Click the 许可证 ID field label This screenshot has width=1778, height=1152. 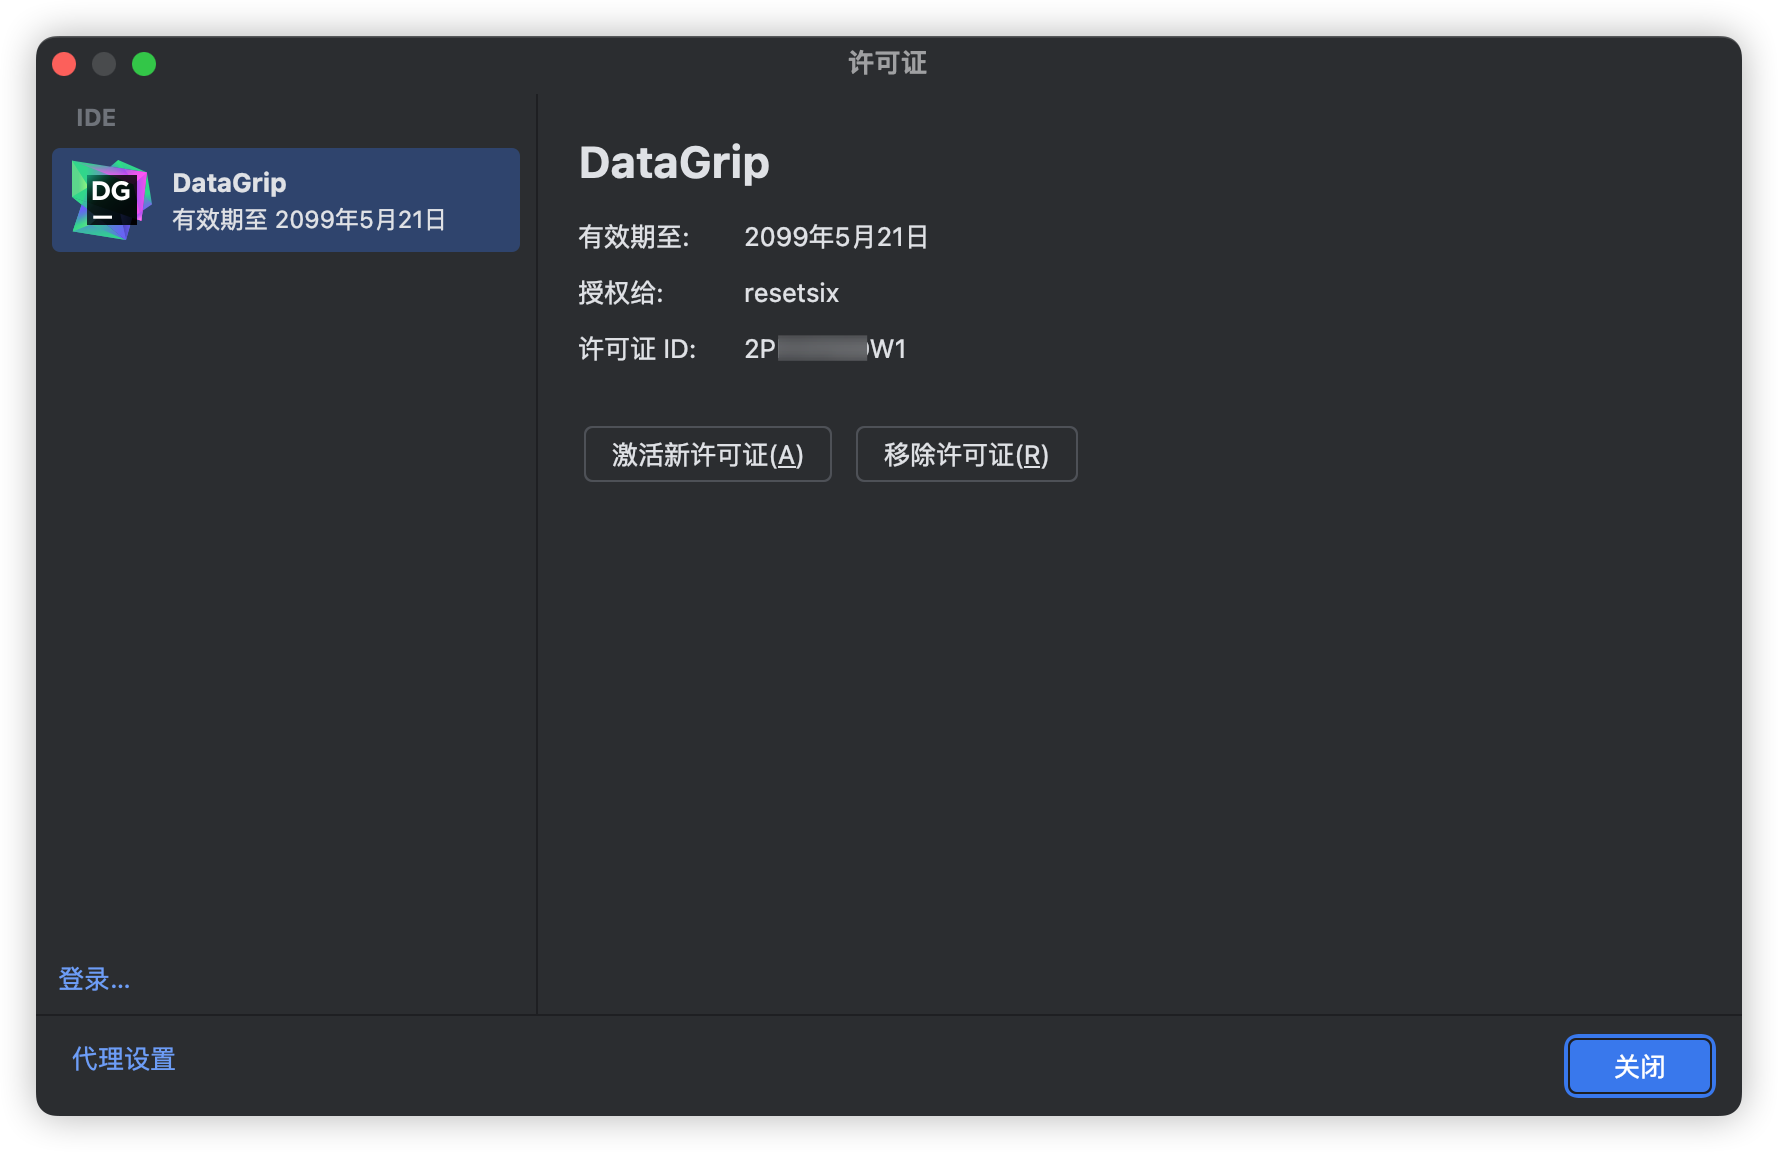tap(637, 349)
